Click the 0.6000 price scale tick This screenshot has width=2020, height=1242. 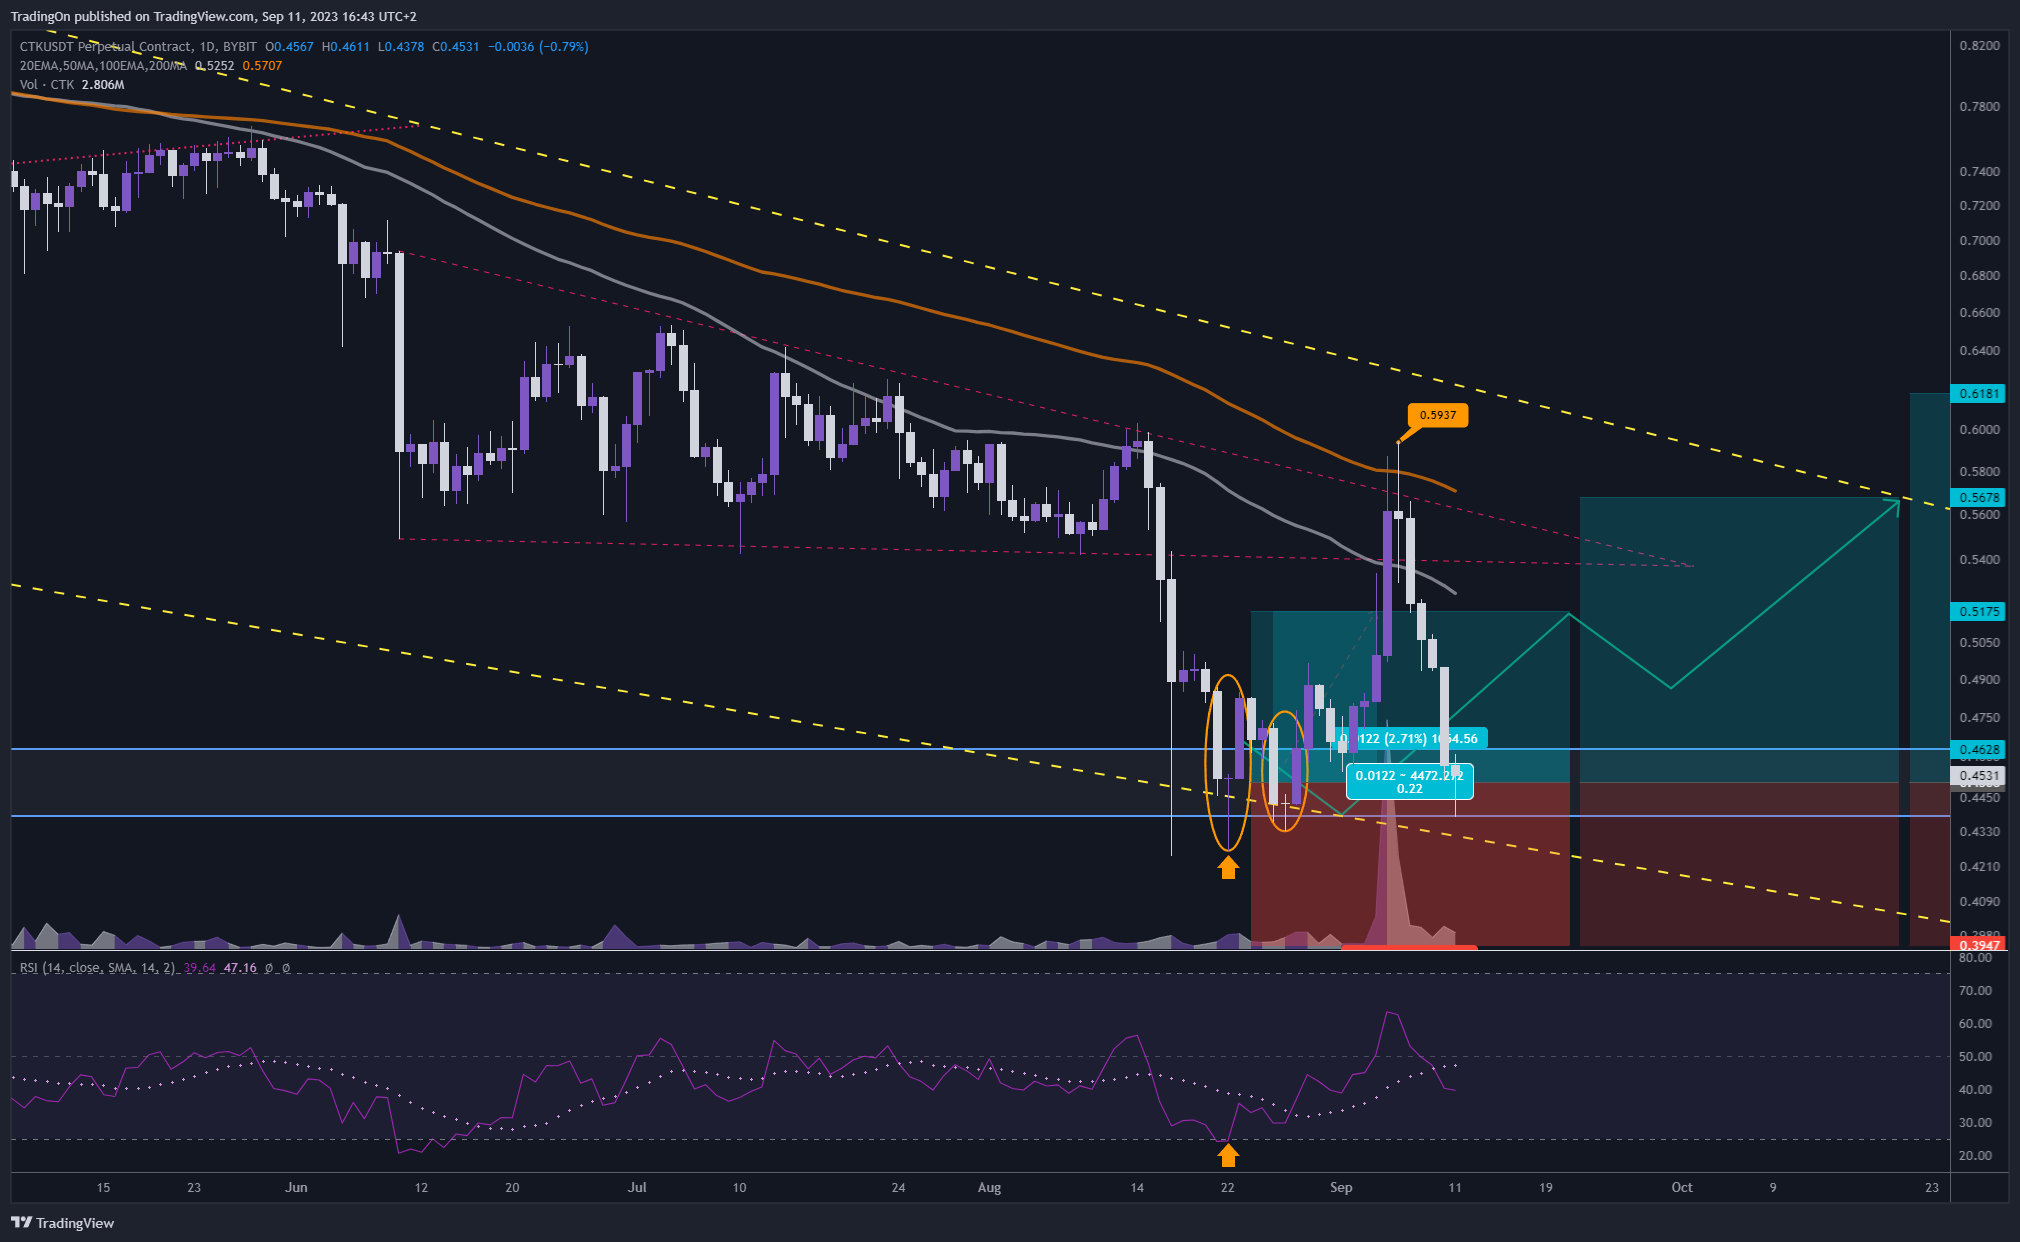[1979, 430]
